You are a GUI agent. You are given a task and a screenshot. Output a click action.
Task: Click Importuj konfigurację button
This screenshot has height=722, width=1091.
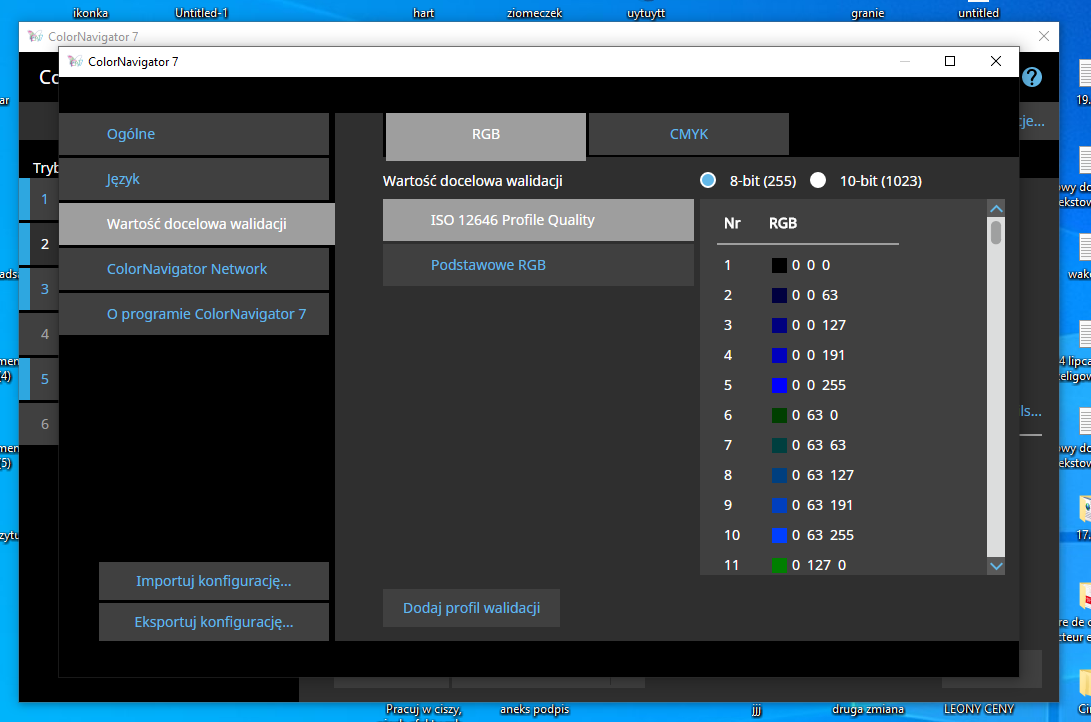click(x=214, y=581)
